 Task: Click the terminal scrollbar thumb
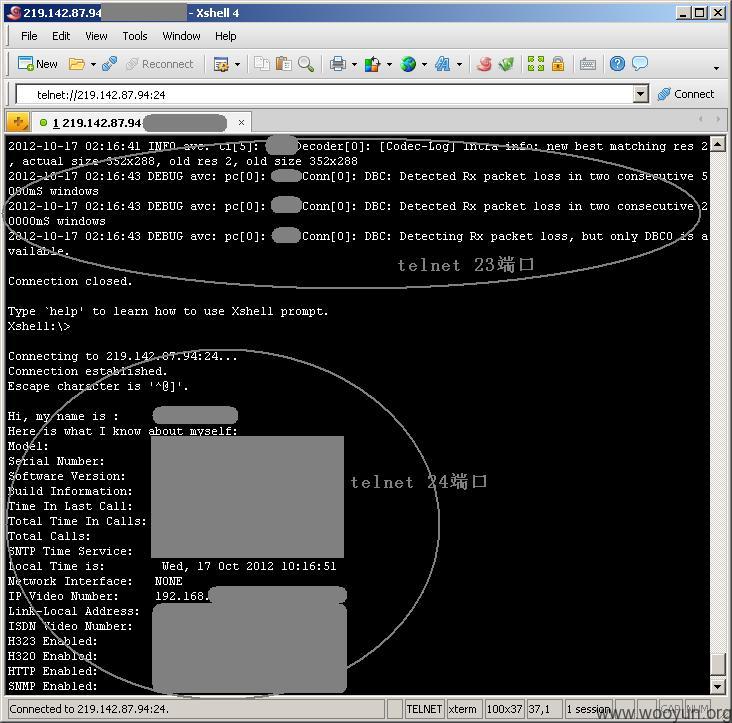click(x=717, y=664)
